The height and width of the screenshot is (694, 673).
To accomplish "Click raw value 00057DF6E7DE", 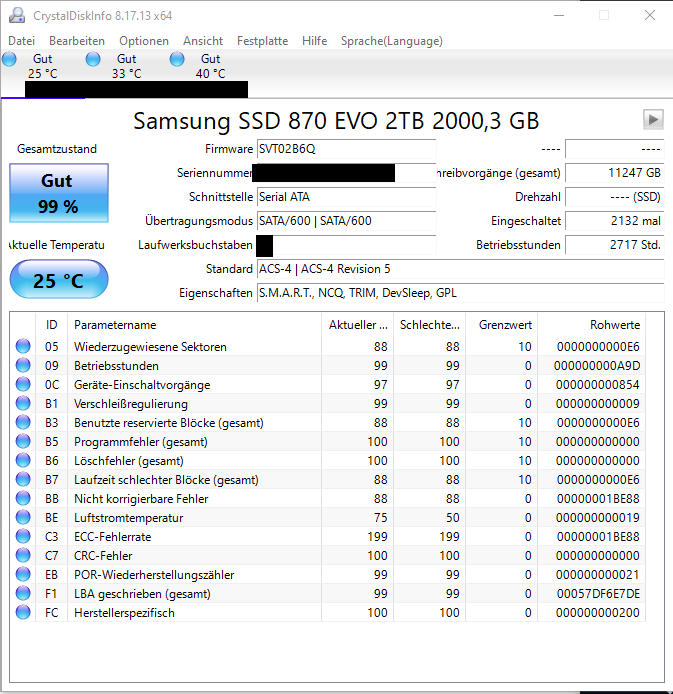I will [x=598, y=594].
